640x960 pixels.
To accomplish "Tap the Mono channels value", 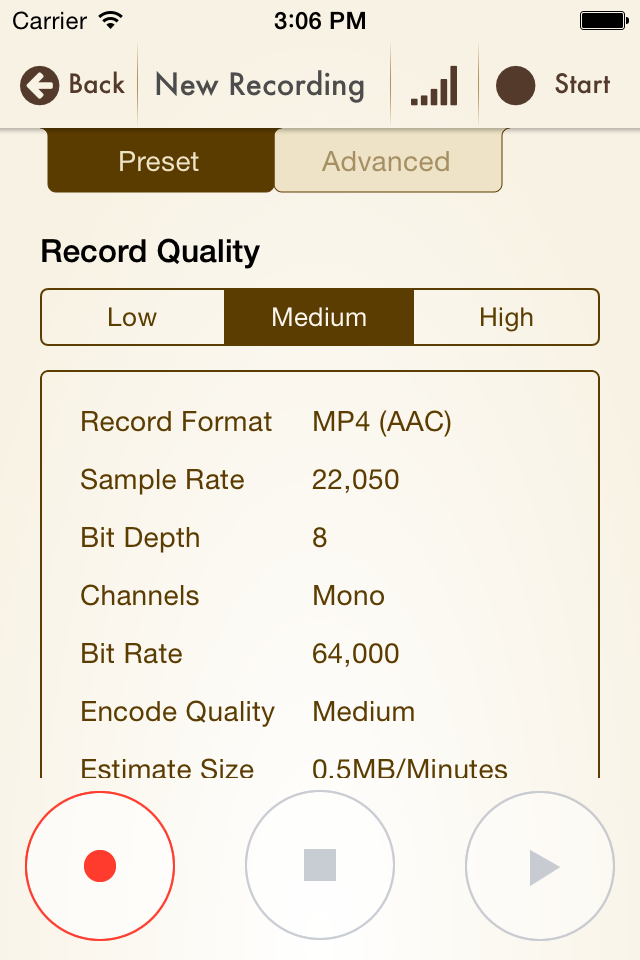I will click(x=348, y=596).
